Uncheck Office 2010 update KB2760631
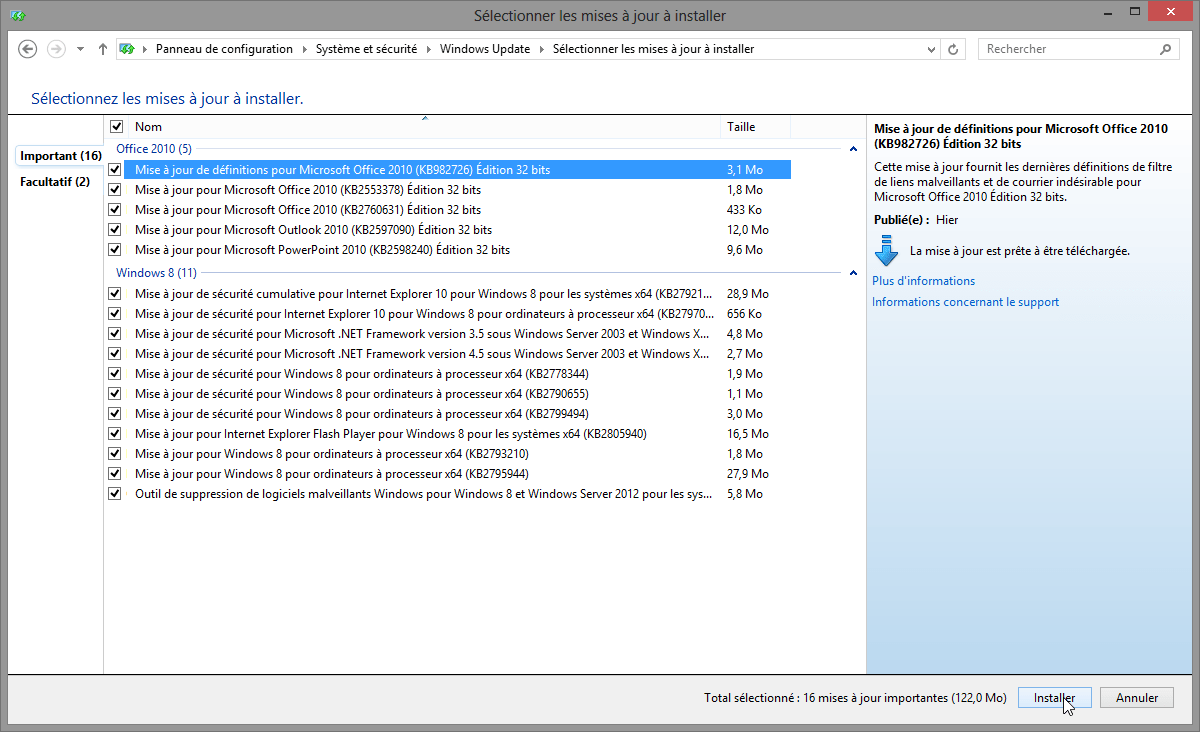This screenshot has width=1200, height=732. pyautogui.click(x=115, y=210)
